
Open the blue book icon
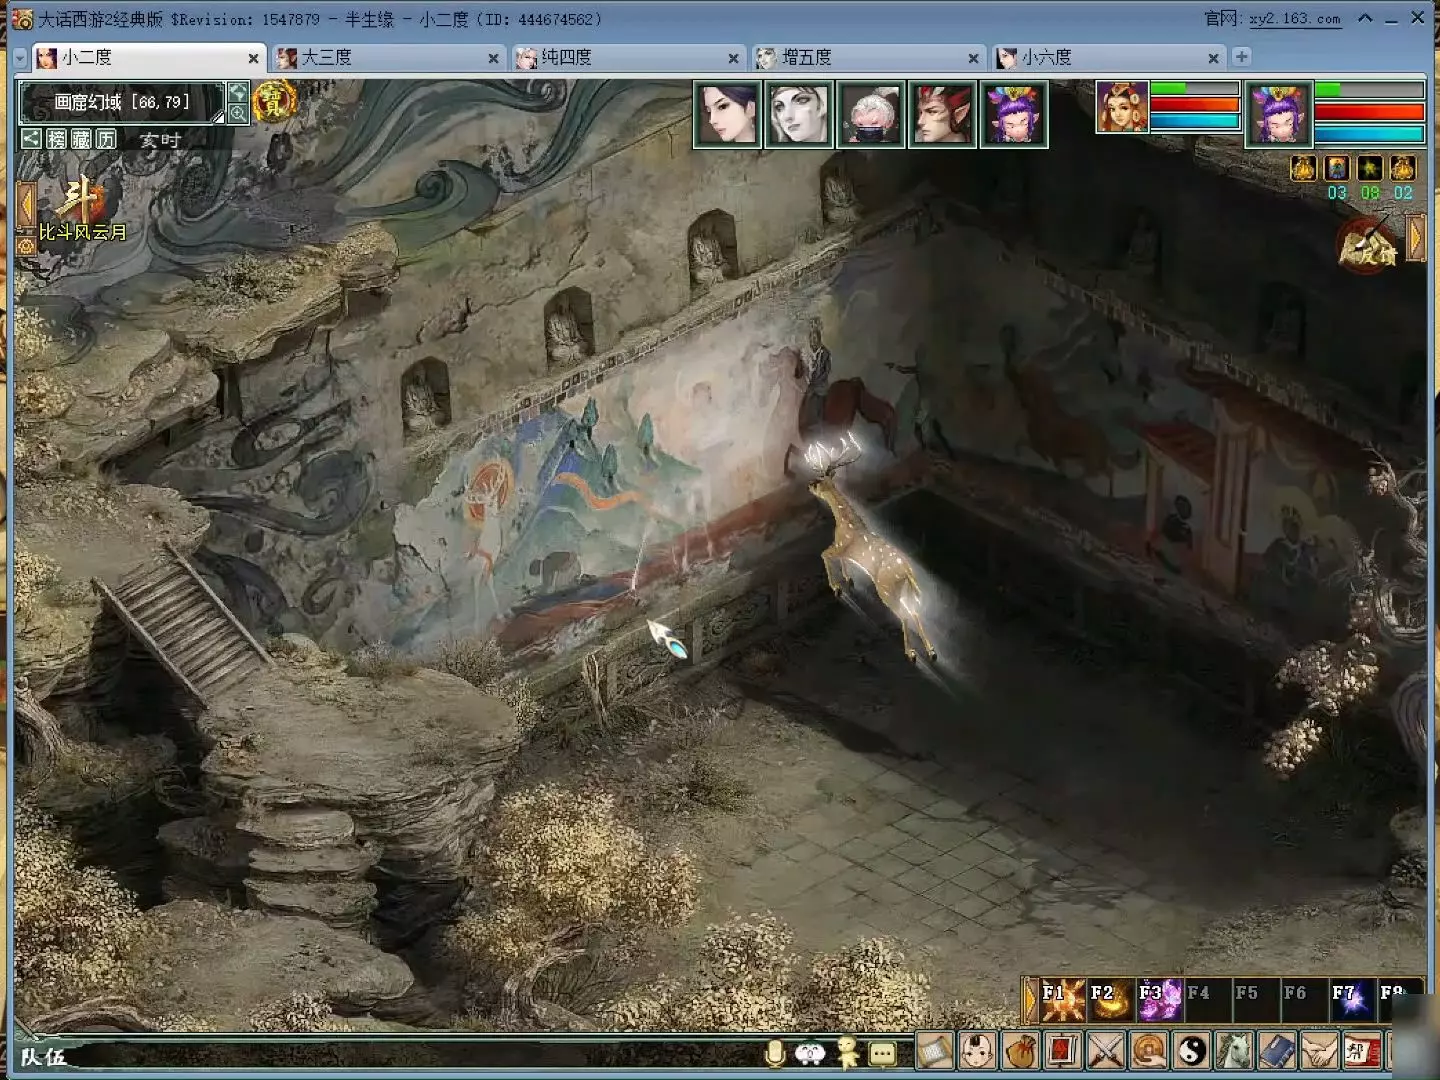(1277, 1051)
